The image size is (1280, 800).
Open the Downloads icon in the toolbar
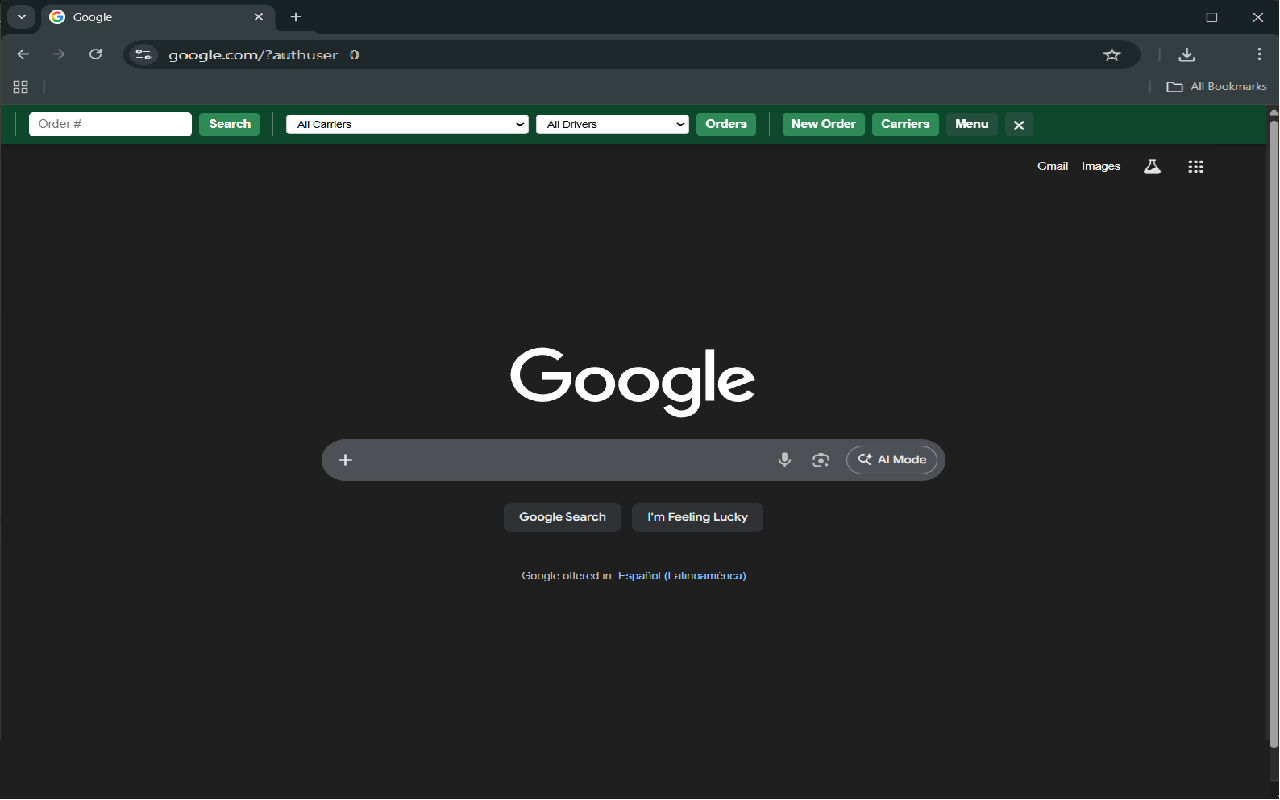pyautogui.click(x=1186, y=55)
